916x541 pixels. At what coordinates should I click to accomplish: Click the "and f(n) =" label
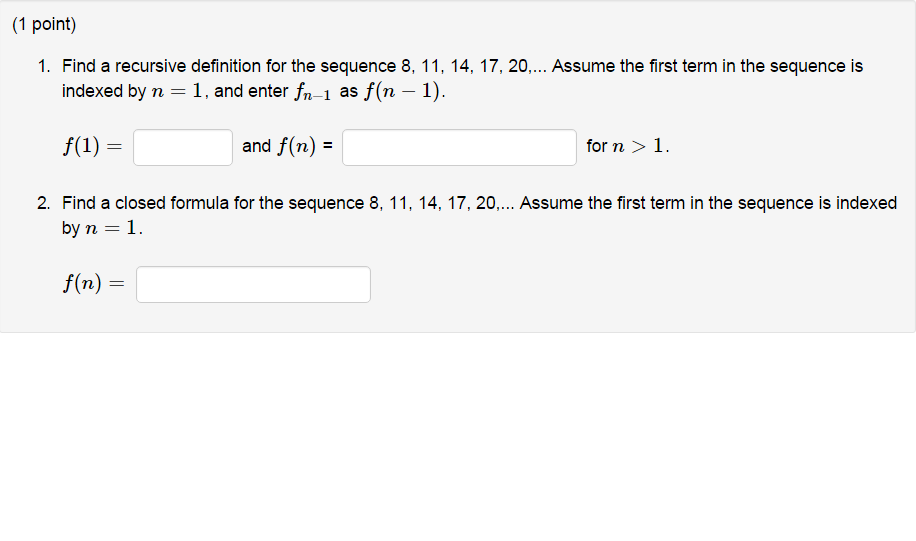(x=287, y=146)
